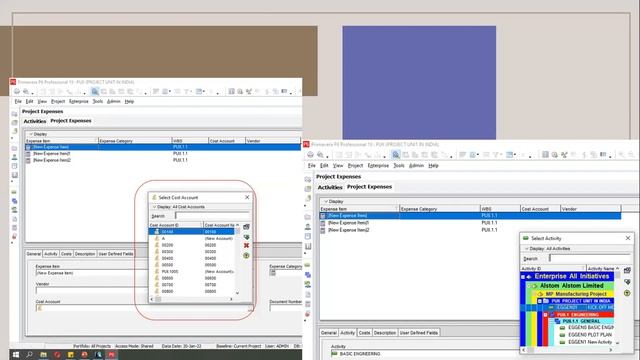Select cost account 00300 row

tap(192, 252)
